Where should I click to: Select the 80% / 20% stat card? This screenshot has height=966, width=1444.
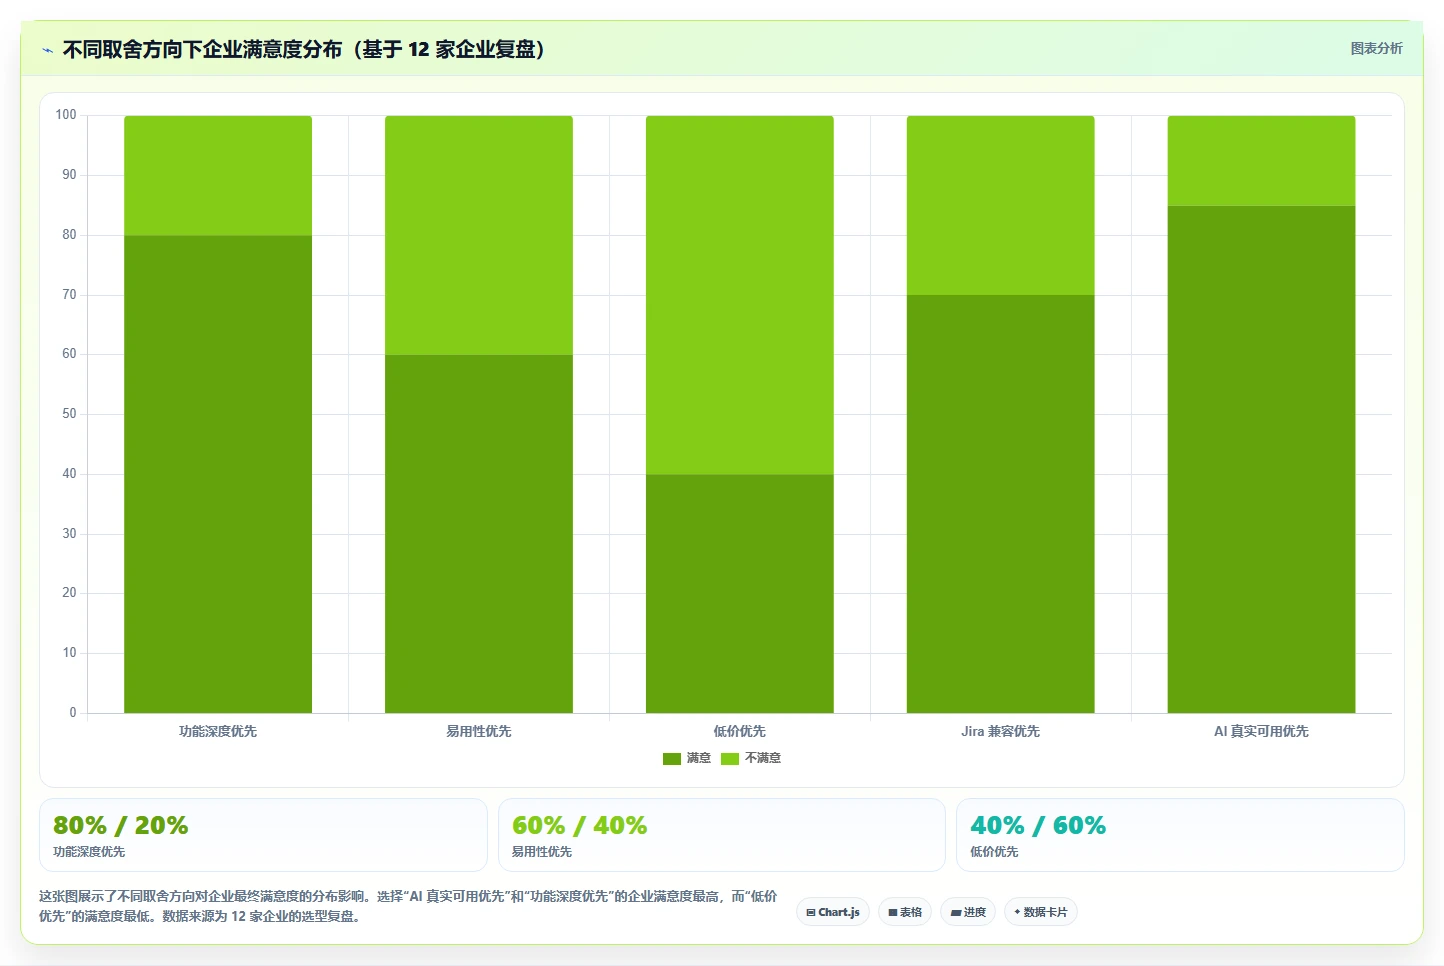pos(263,835)
